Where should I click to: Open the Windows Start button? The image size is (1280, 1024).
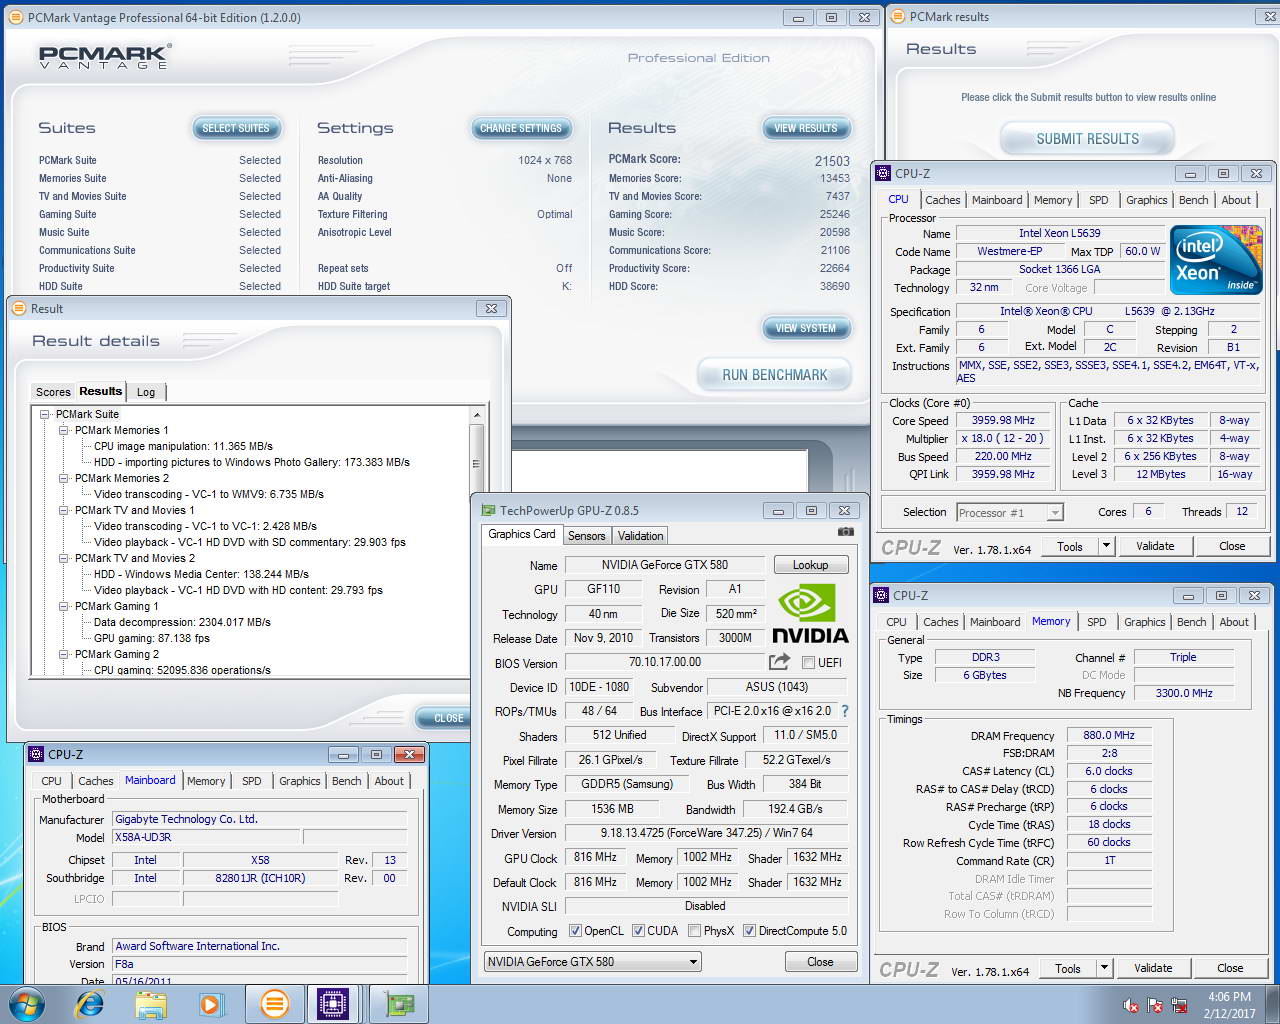point(25,1004)
